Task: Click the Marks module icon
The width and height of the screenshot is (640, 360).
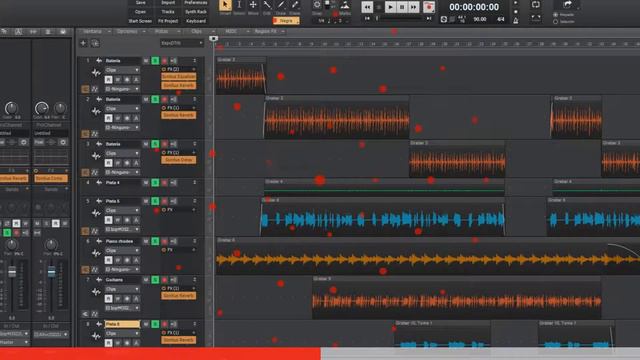Action: click(345, 5)
